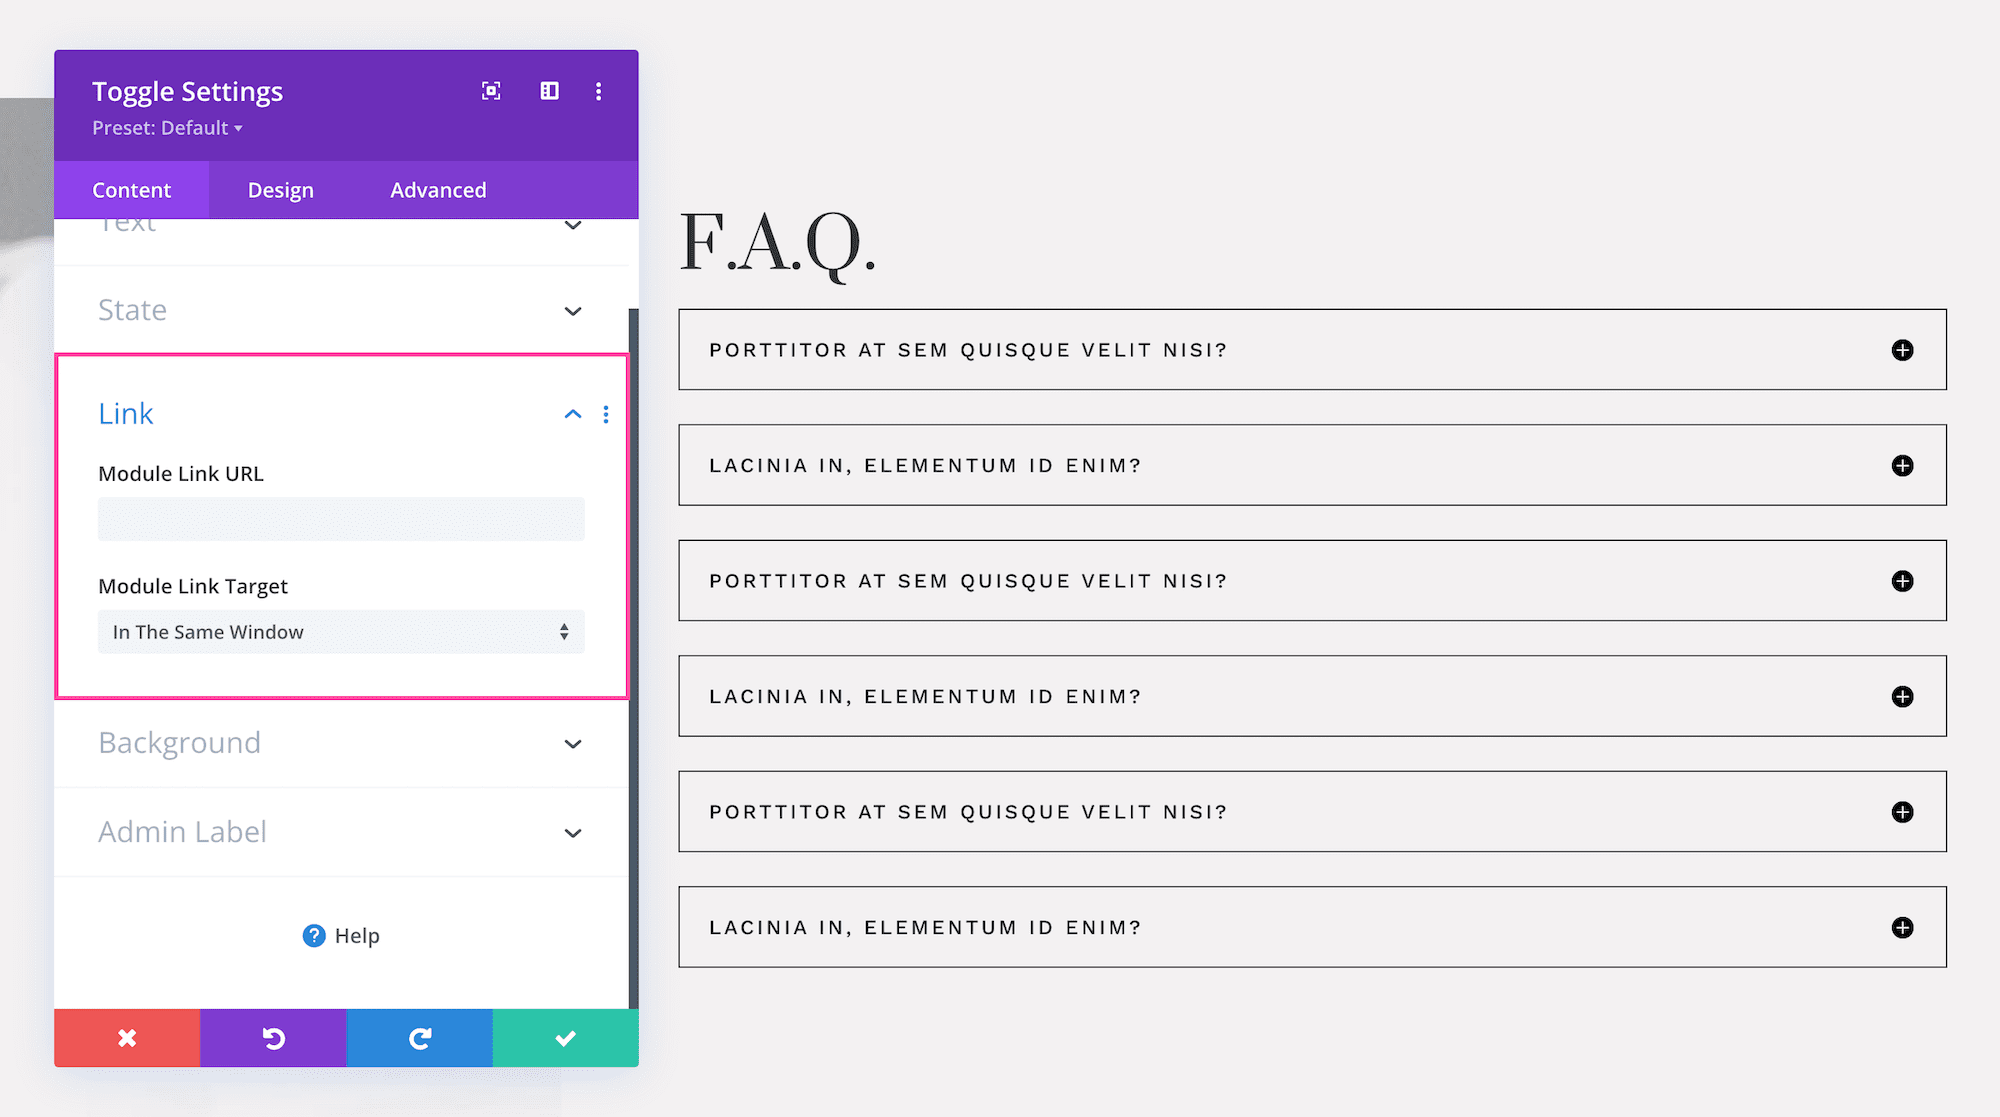Click the plus icon on first FAQ toggle
This screenshot has height=1117, width=2000.
point(1902,349)
